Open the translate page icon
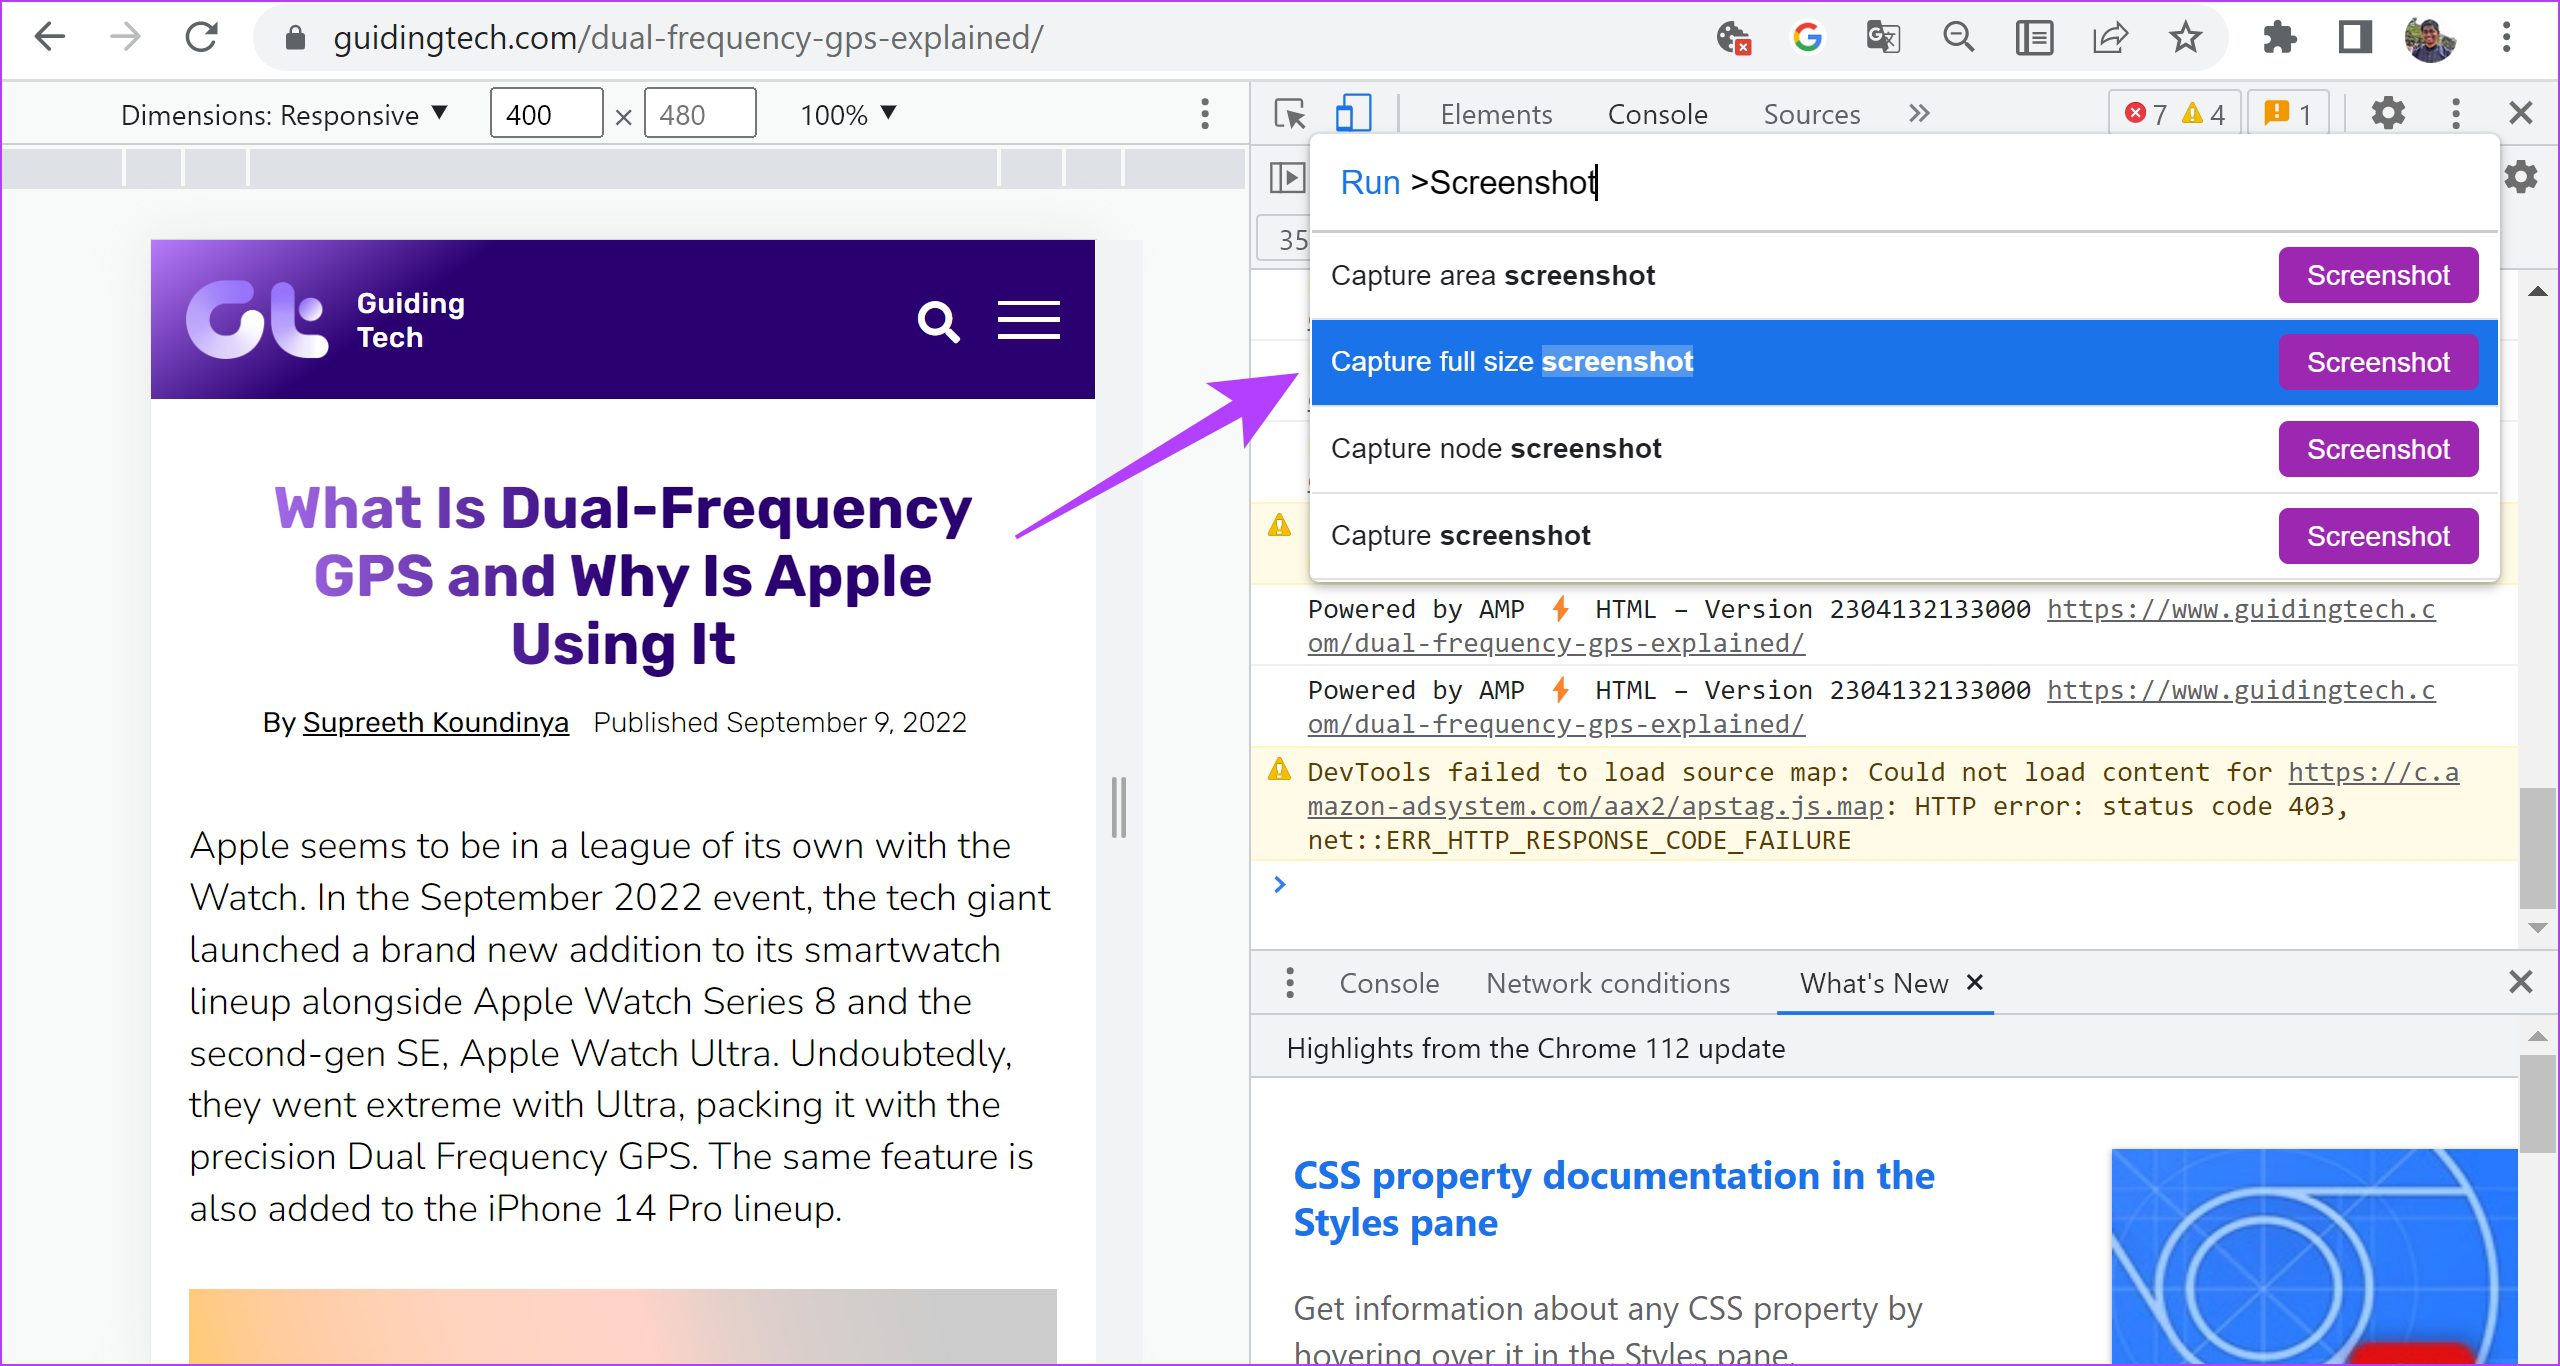The image size is (2560, 1366). pos(1883,38)
